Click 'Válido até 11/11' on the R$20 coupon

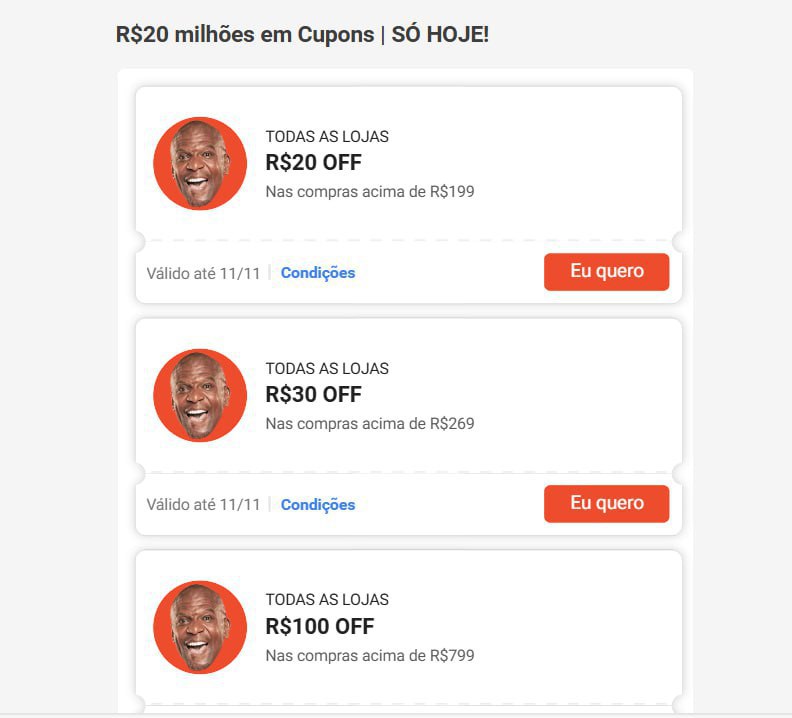[203, 273]
